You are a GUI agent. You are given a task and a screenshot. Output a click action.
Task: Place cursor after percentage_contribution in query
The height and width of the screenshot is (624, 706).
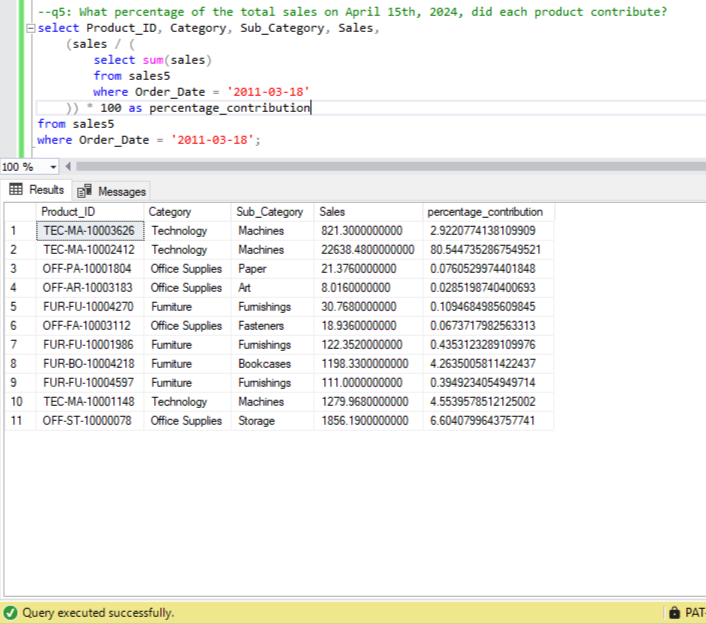(x=311, y=108)
